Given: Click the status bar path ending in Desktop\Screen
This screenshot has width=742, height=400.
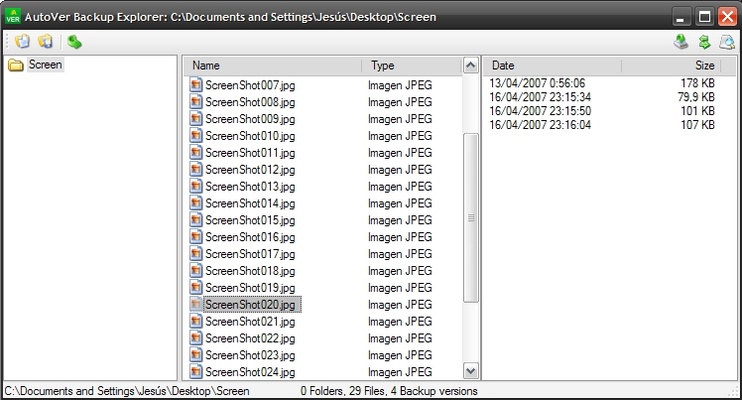Looking at the screenshot, I should [127, 391].
